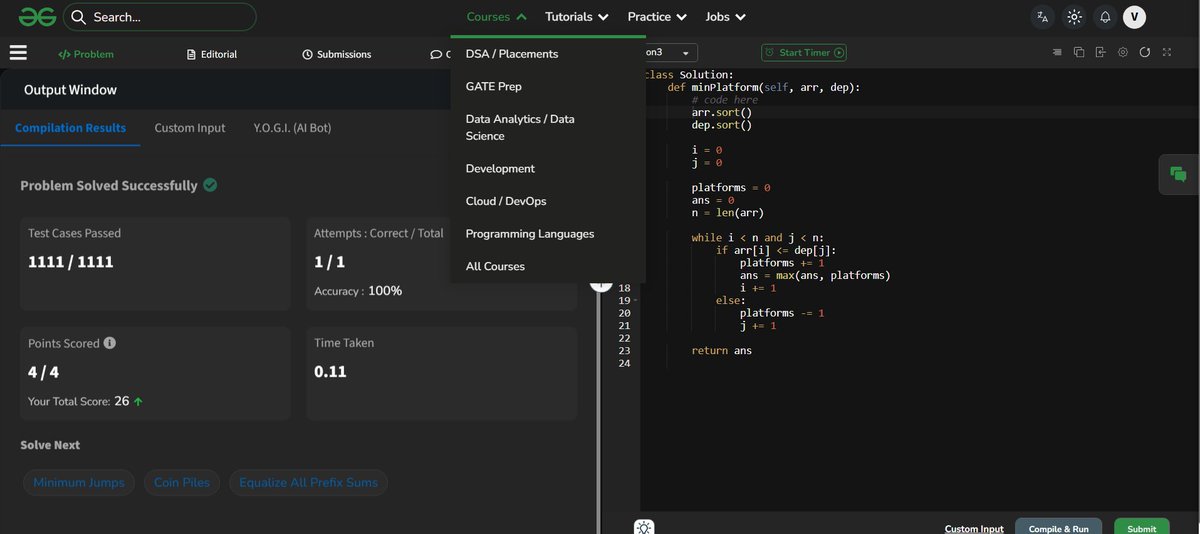Expand the editor to fullscreen
Screen dimensions: 1200x534
(x=1167, y=52)
